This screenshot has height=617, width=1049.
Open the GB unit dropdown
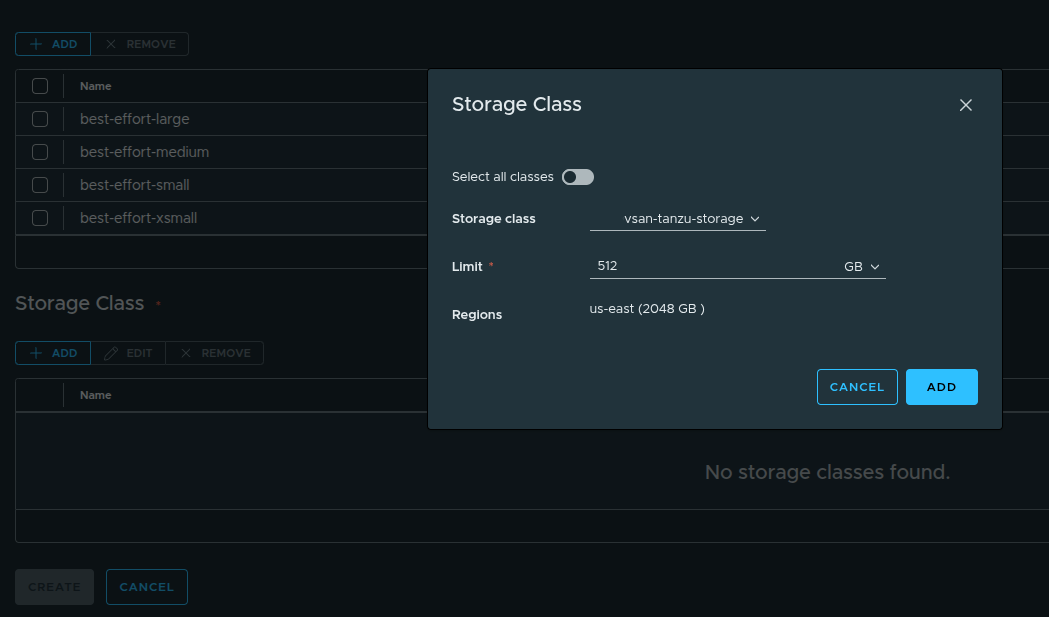[861, 266]
